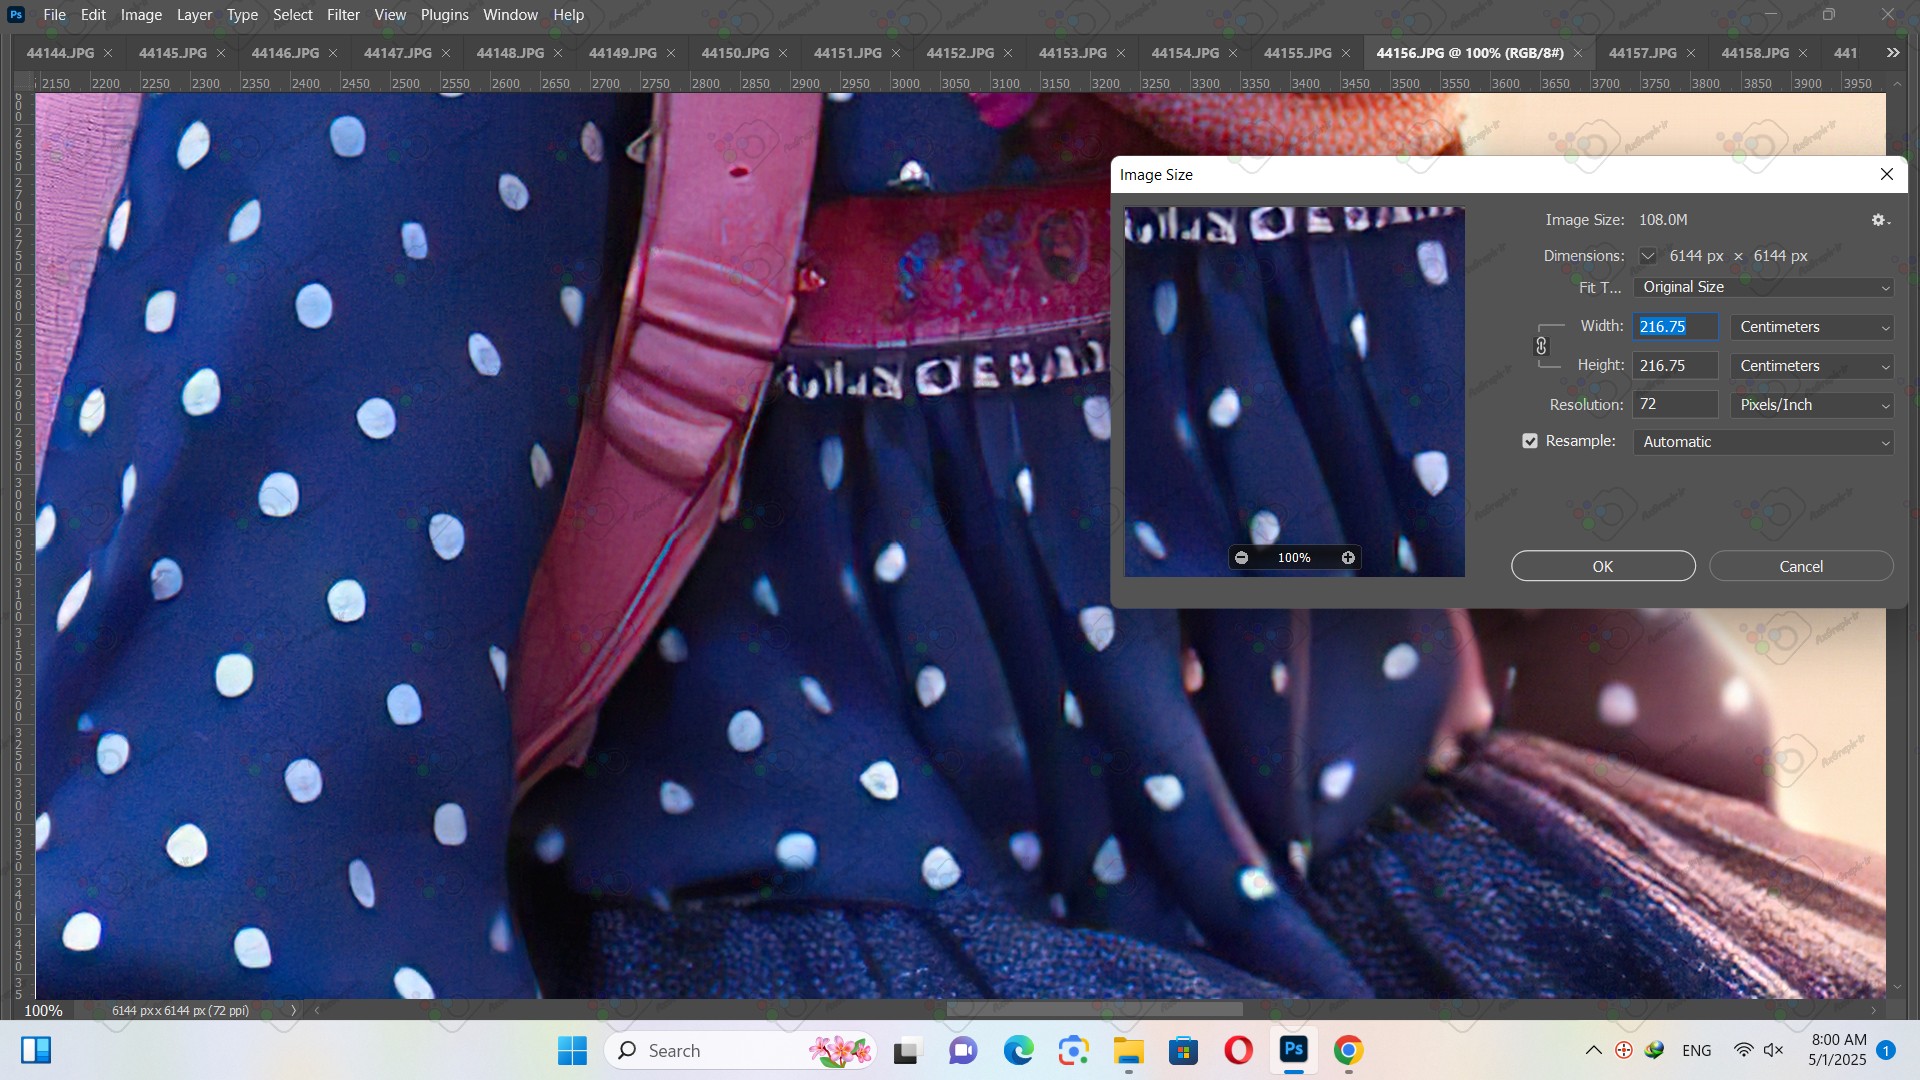
Task: Open the chat app on the taskbar
Action: 963,1051
